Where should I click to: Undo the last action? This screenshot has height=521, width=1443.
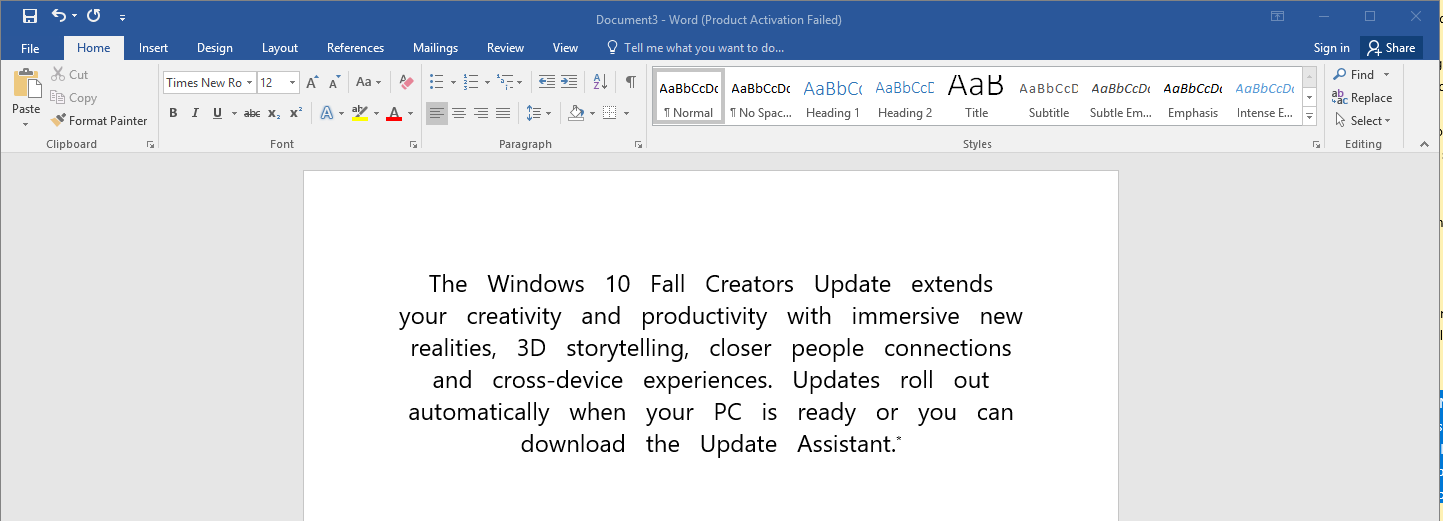pos(59,16)
